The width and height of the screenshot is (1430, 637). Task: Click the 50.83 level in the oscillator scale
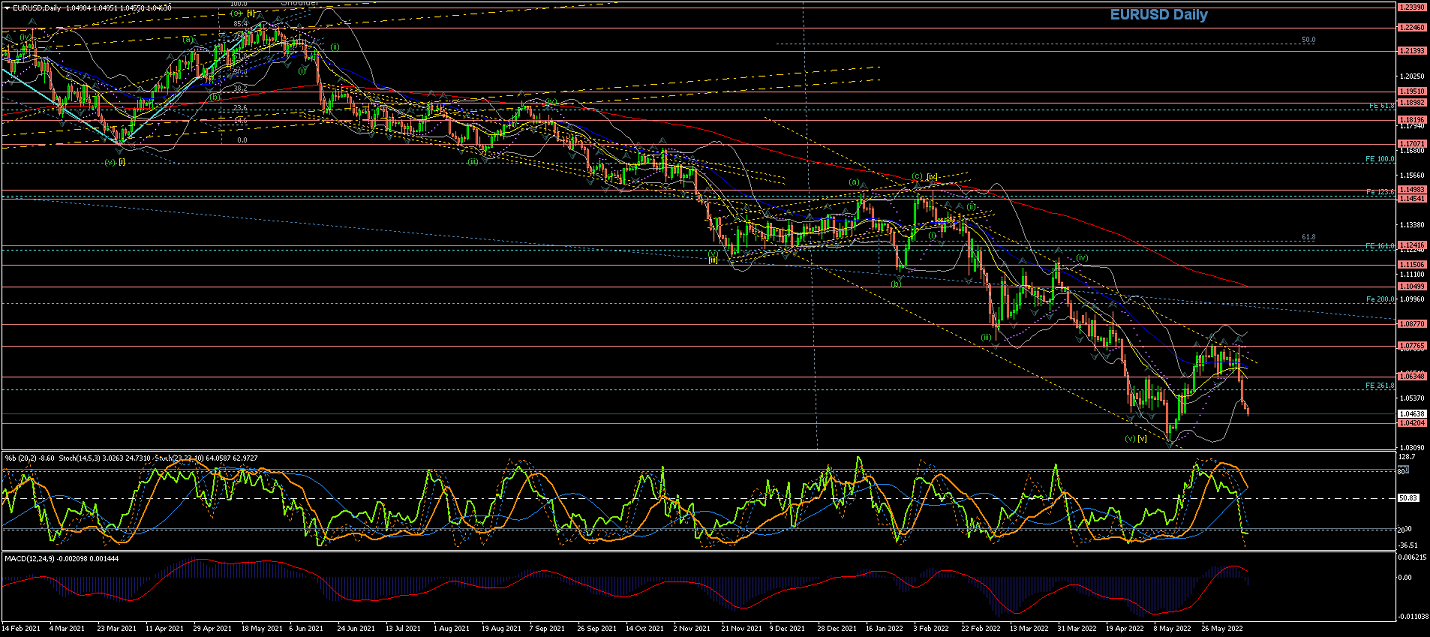(x=1409, y=498)
